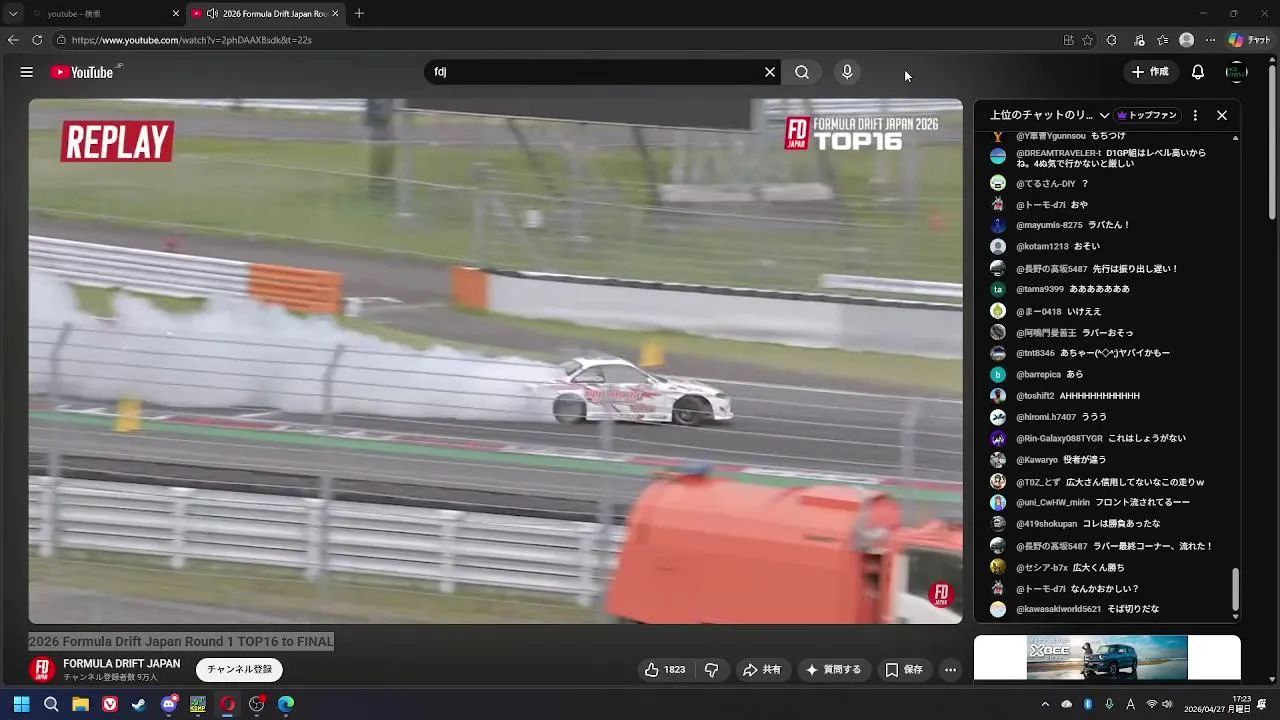Image resolution: width=1280 pixels, height=720 pixels.
Task: Share the video via 共有 button
Action: pos(761,670)
